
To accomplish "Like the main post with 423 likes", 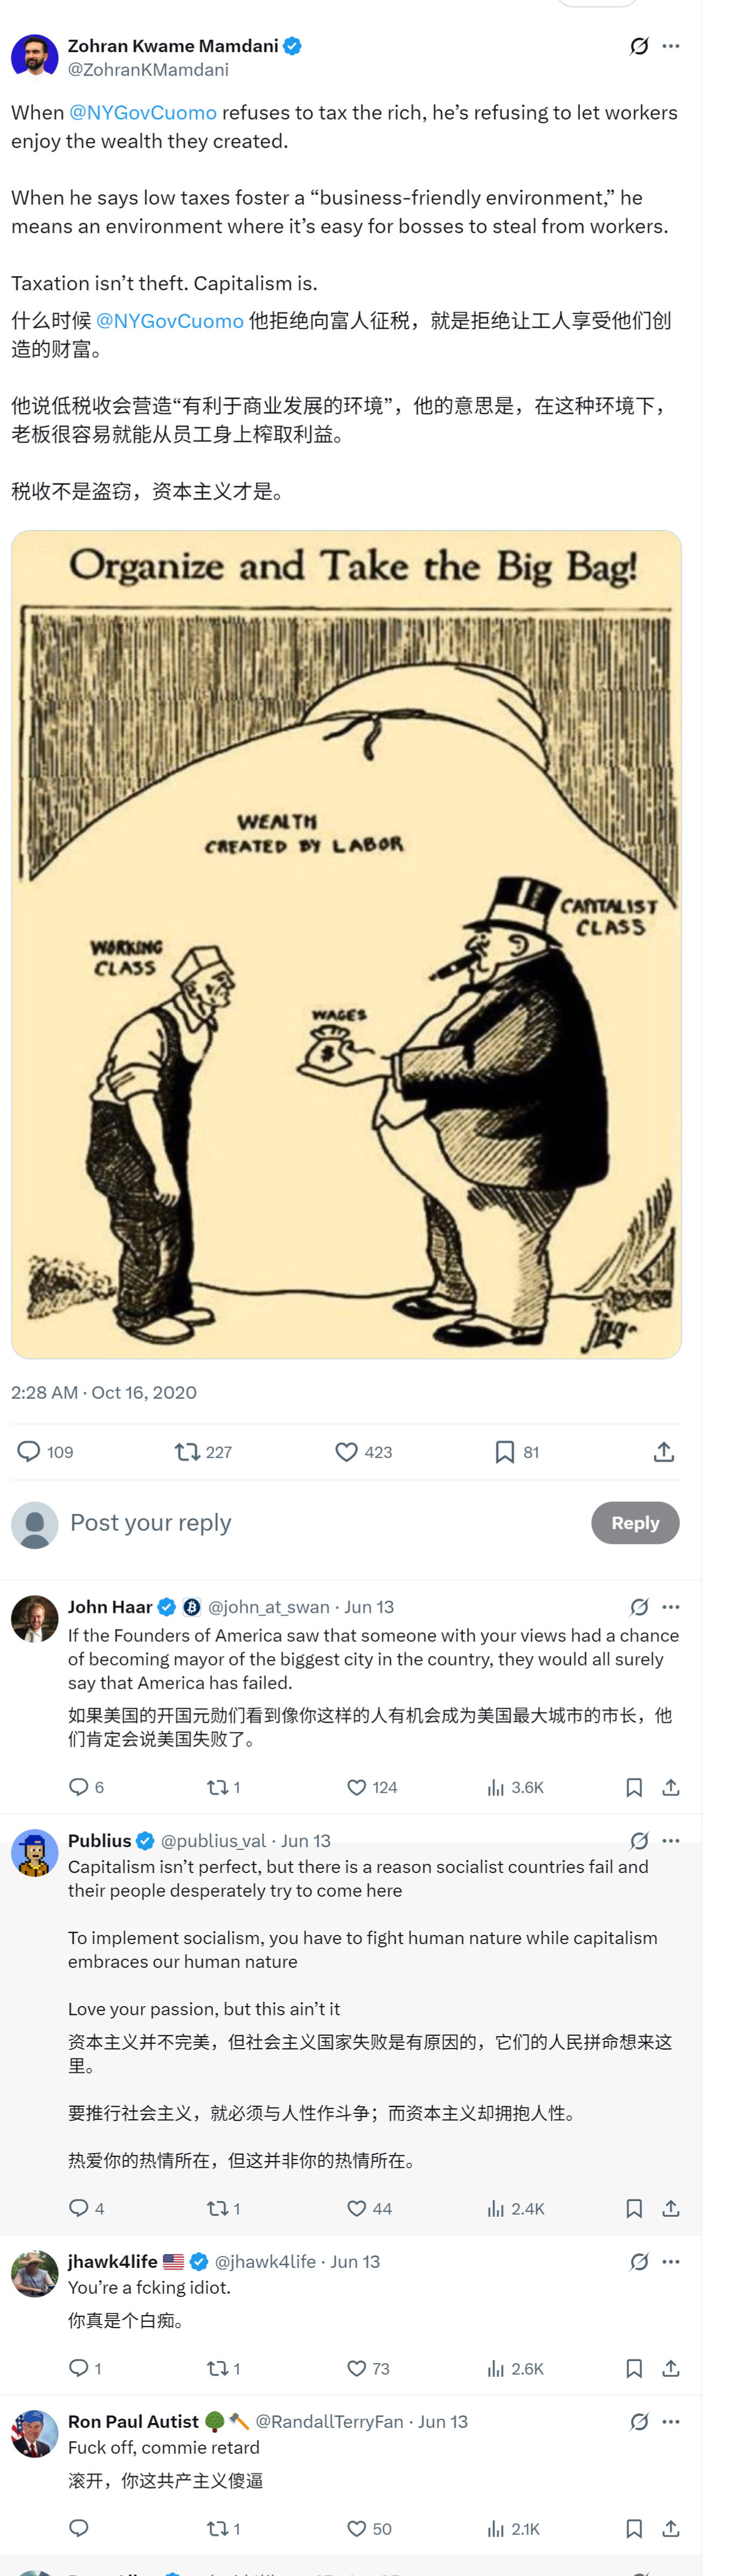I will point(346,1451).
